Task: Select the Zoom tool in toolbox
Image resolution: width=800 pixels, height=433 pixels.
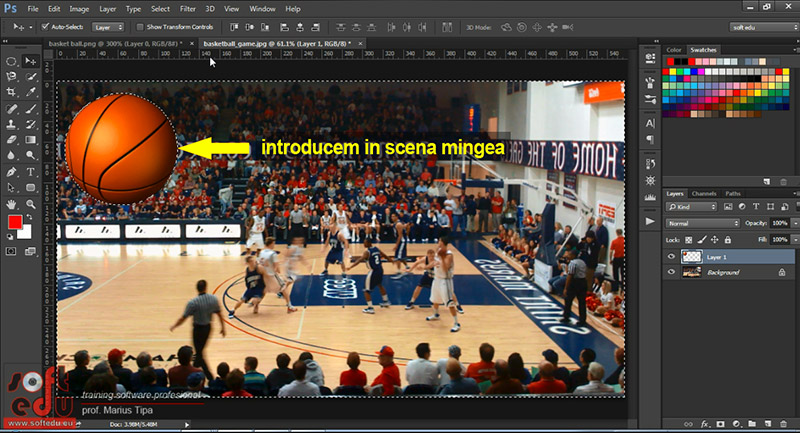Action: pos(31,204)
